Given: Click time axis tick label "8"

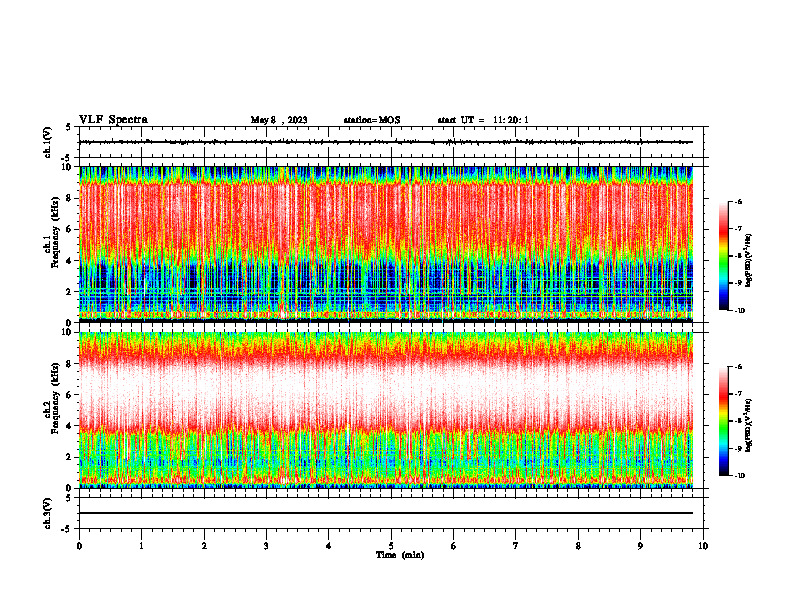Looking at the screenshot, I should (x=578, y=546).
